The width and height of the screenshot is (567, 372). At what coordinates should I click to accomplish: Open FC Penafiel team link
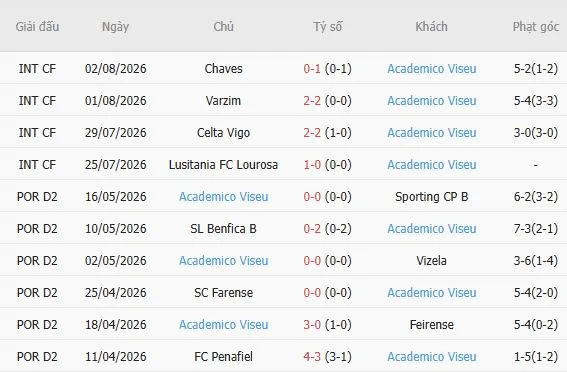pyautogui.click(x=223, y=356)
